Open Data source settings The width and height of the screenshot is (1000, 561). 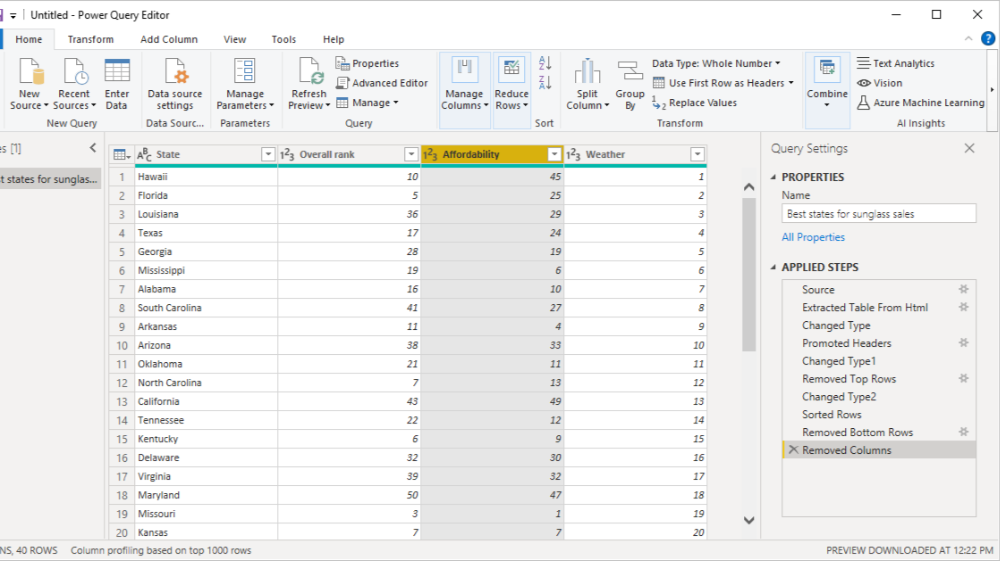[175, 84]
